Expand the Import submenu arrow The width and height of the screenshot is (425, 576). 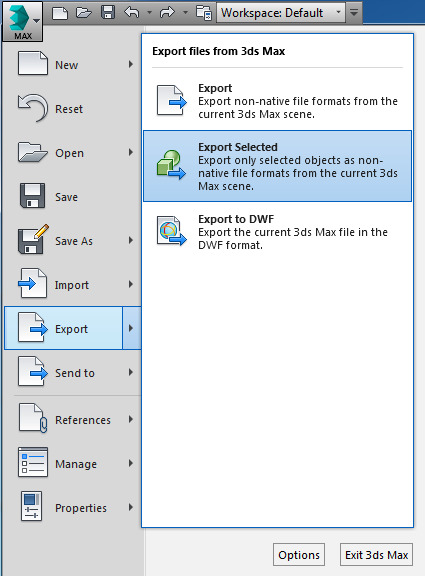coord(131,285)
